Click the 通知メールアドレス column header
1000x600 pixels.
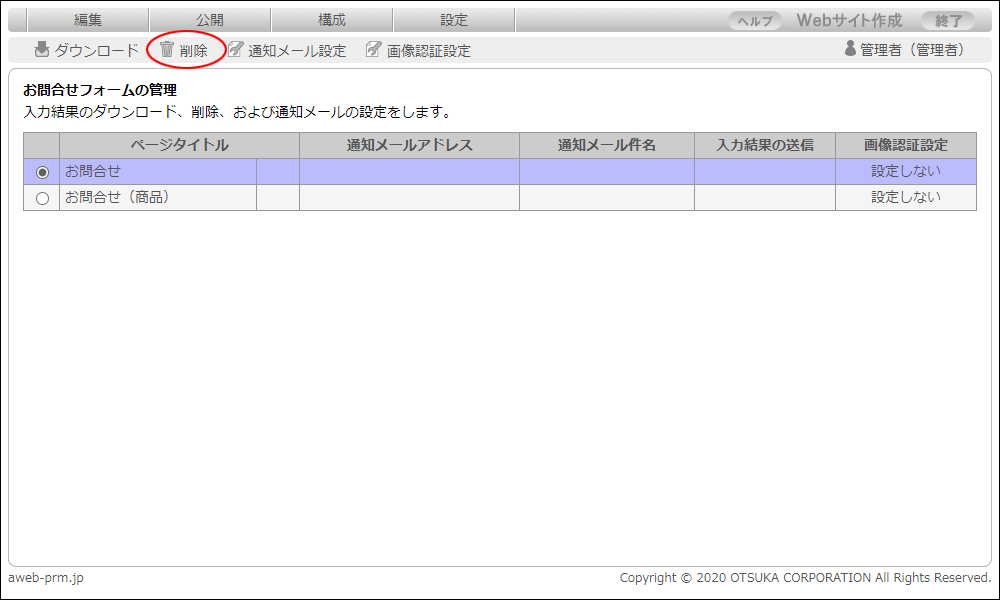(409, 146)
